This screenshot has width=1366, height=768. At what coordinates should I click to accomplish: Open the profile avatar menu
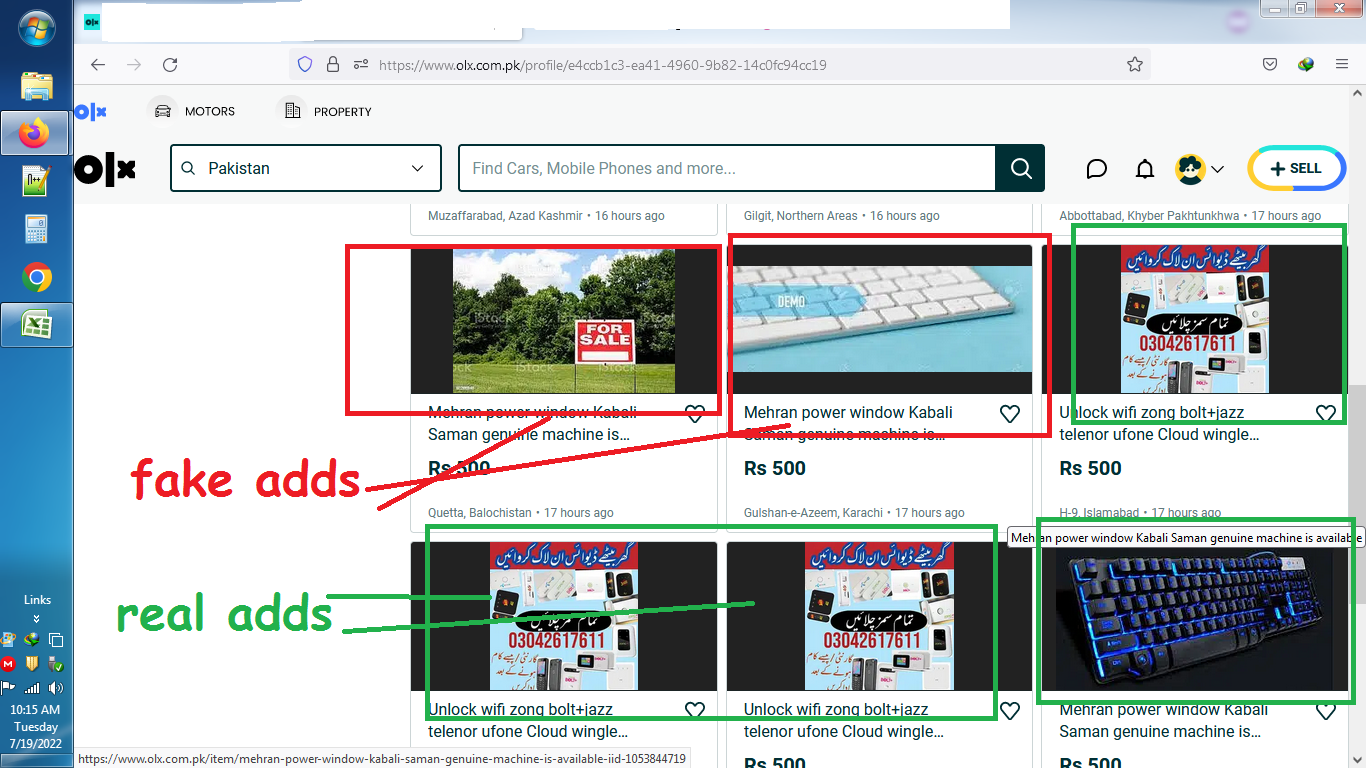pyautogui.click(x=1199, y=169)
